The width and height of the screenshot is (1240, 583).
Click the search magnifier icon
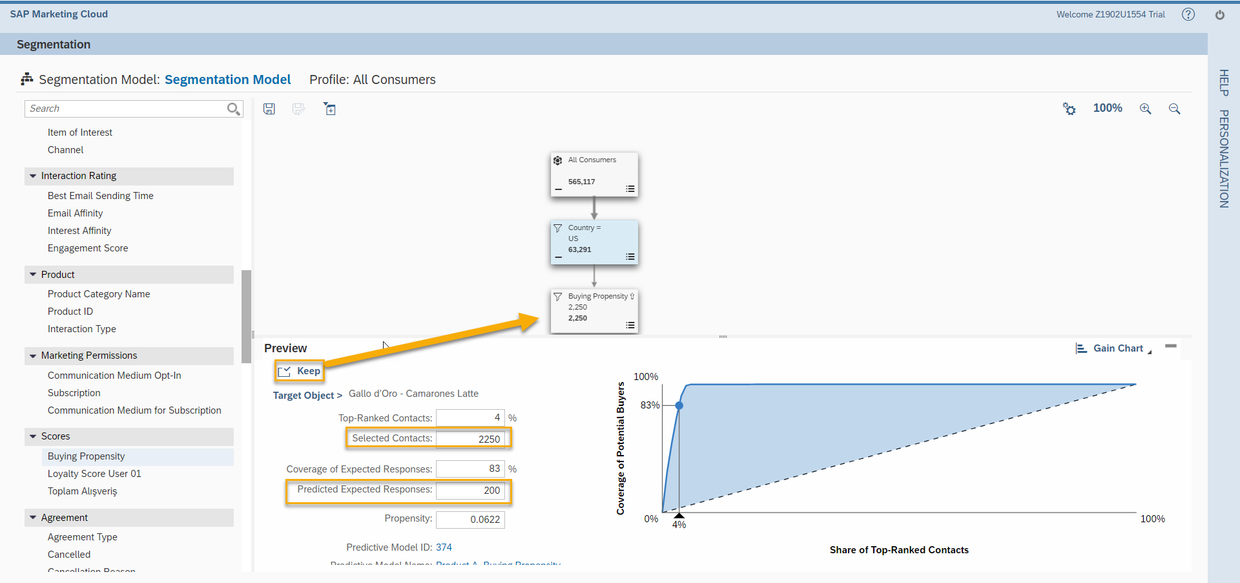pos(233,109)
